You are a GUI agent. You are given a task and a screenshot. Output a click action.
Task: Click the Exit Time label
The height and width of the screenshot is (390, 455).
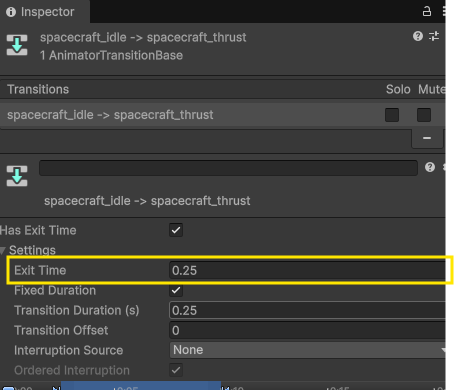(40, 270)
